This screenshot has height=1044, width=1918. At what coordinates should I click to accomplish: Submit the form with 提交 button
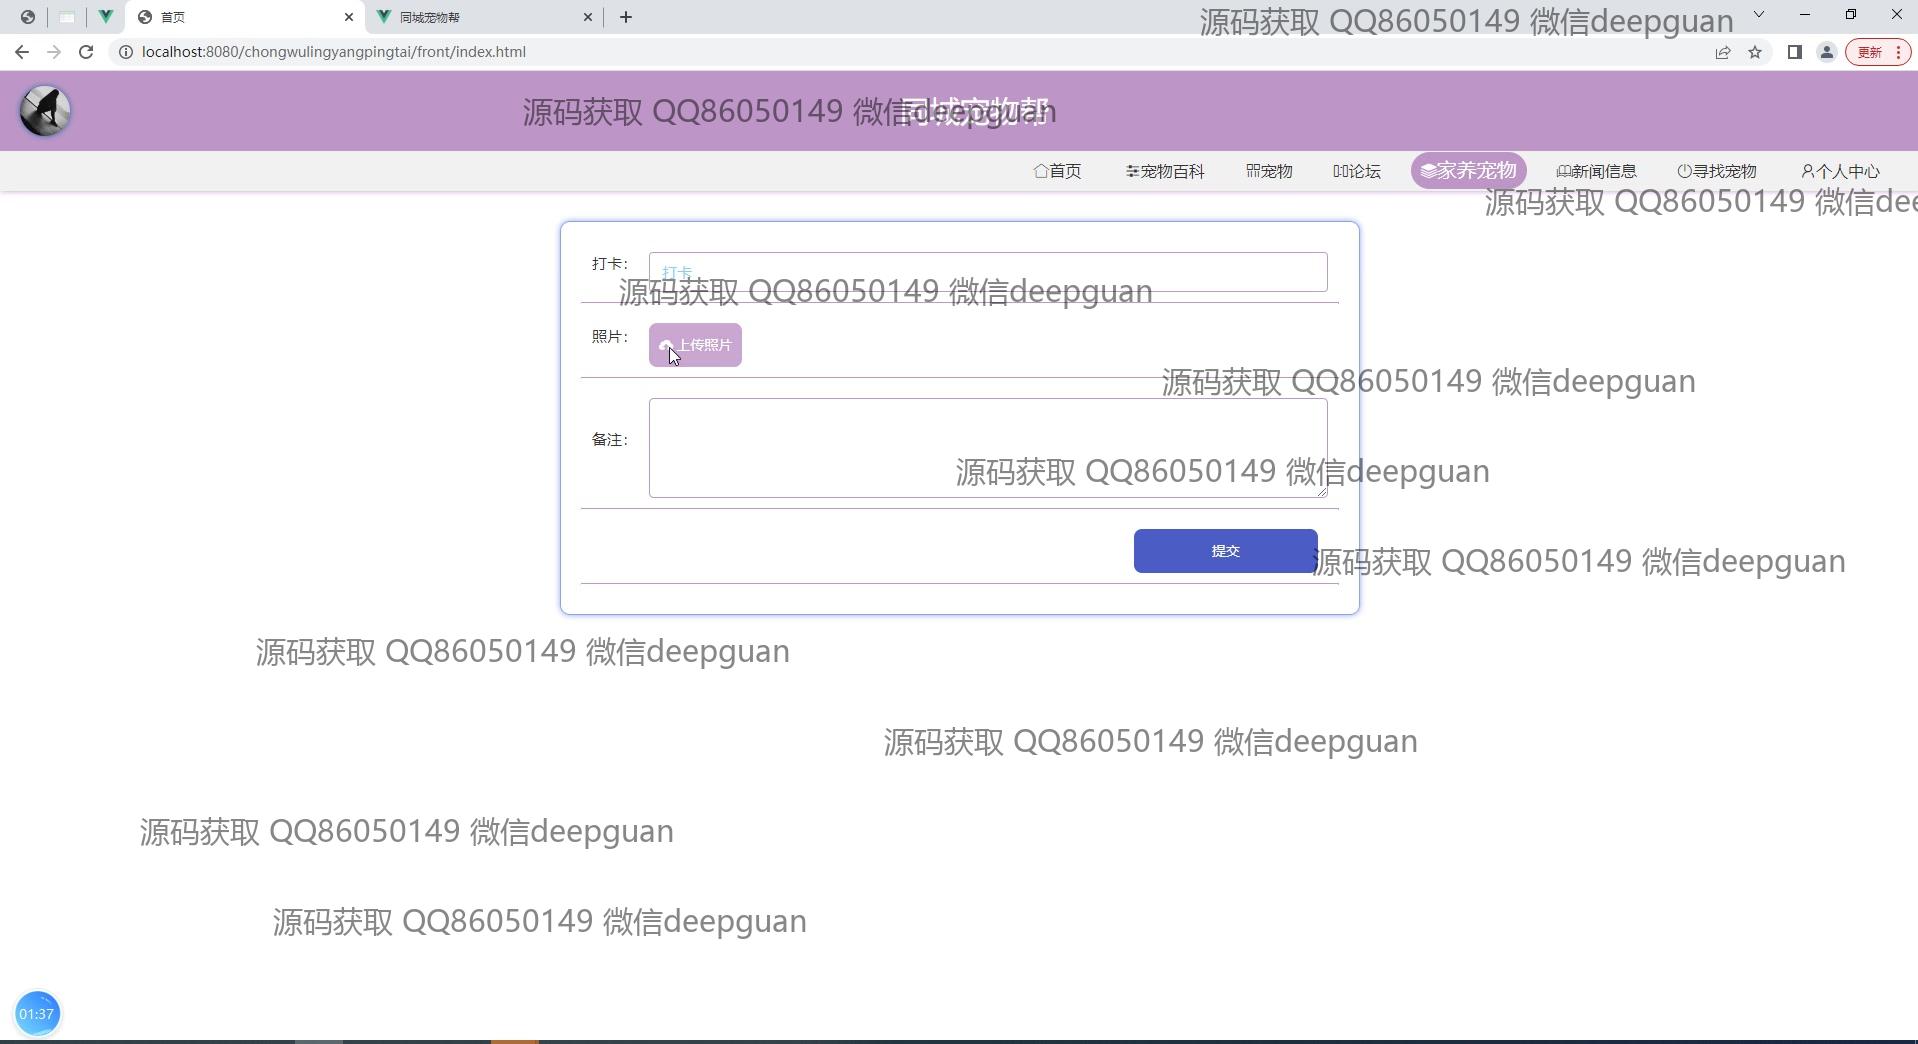click(x=1225, y=551)
